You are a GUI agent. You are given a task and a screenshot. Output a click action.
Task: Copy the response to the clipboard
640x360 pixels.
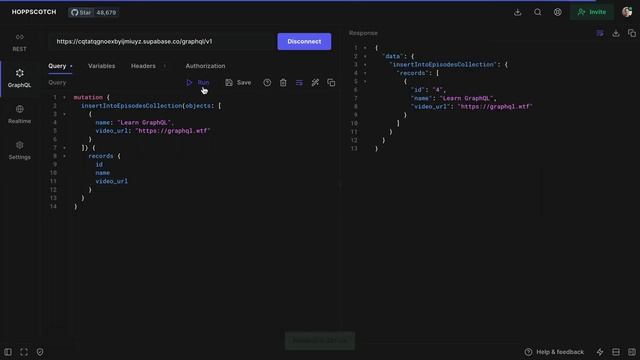632,33
